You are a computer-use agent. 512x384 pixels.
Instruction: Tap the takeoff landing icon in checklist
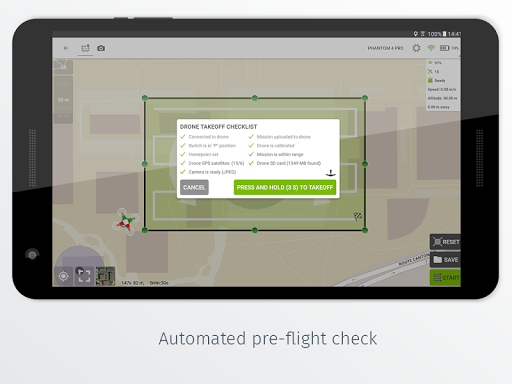coord(330,173)
